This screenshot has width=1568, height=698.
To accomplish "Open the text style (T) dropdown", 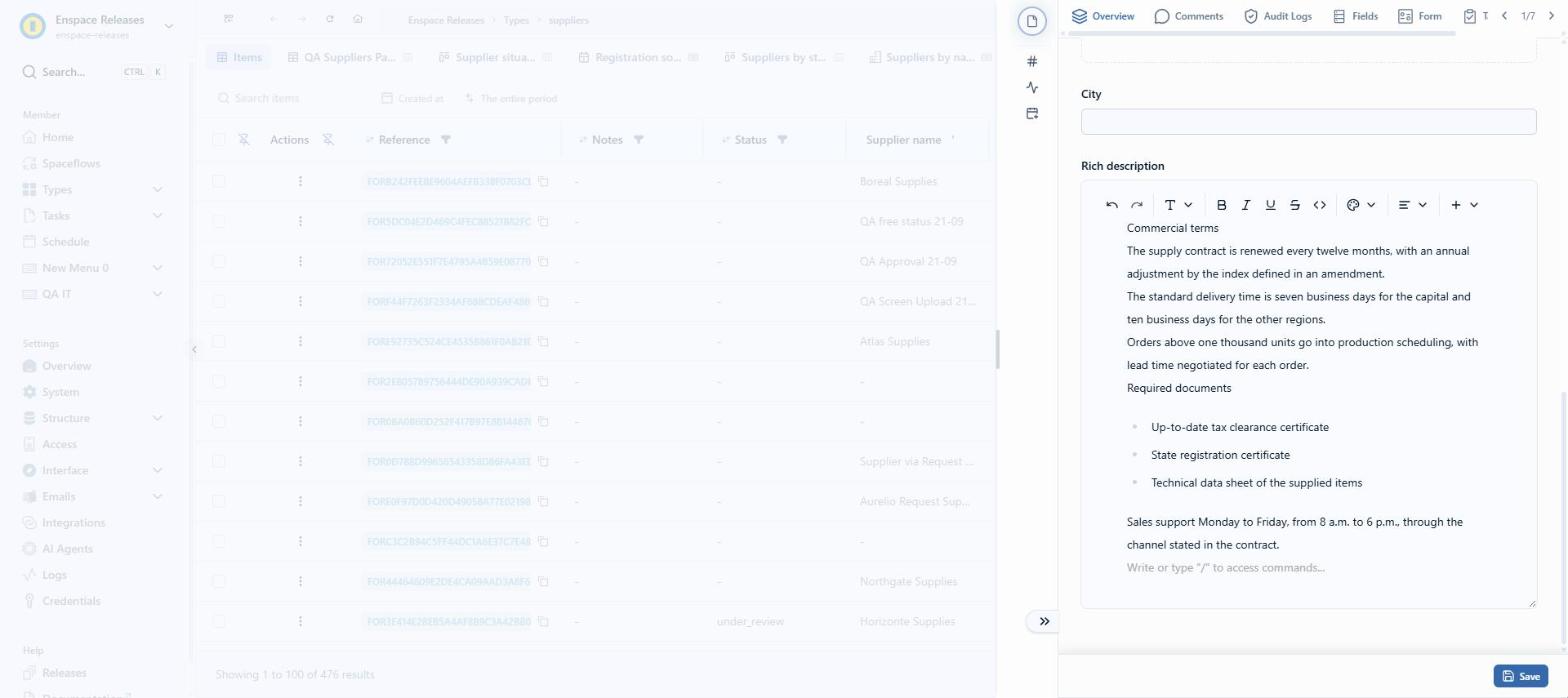I will coord(1178,205).
